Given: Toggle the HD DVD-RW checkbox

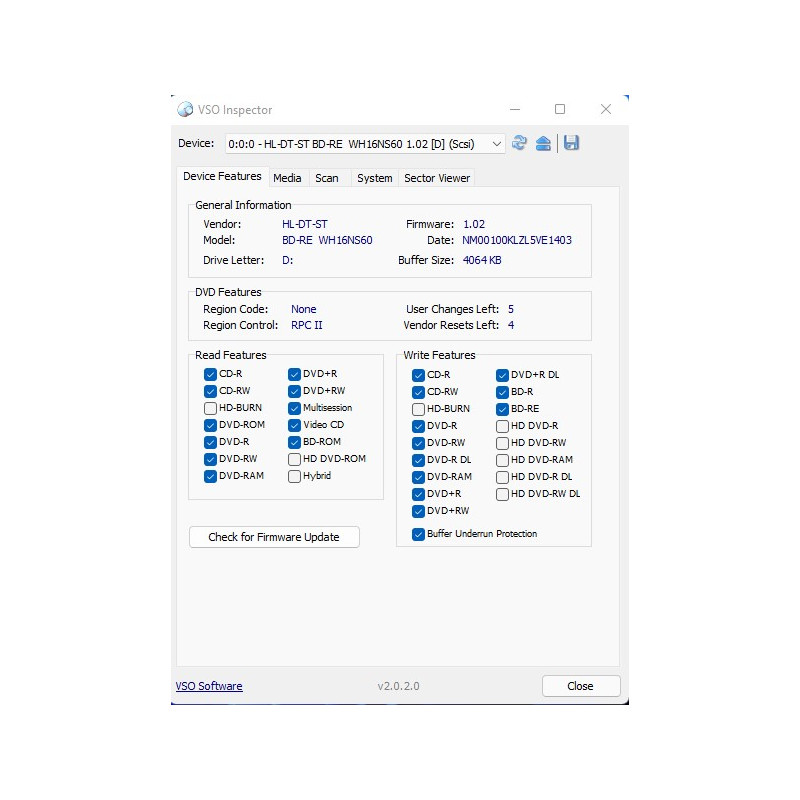Looking at the screenshot, I should click(x=502, y=443).
